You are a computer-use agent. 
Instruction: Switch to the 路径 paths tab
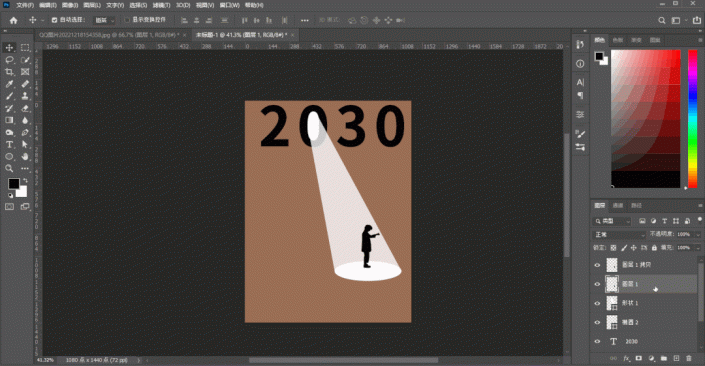[x=636, y=205]
